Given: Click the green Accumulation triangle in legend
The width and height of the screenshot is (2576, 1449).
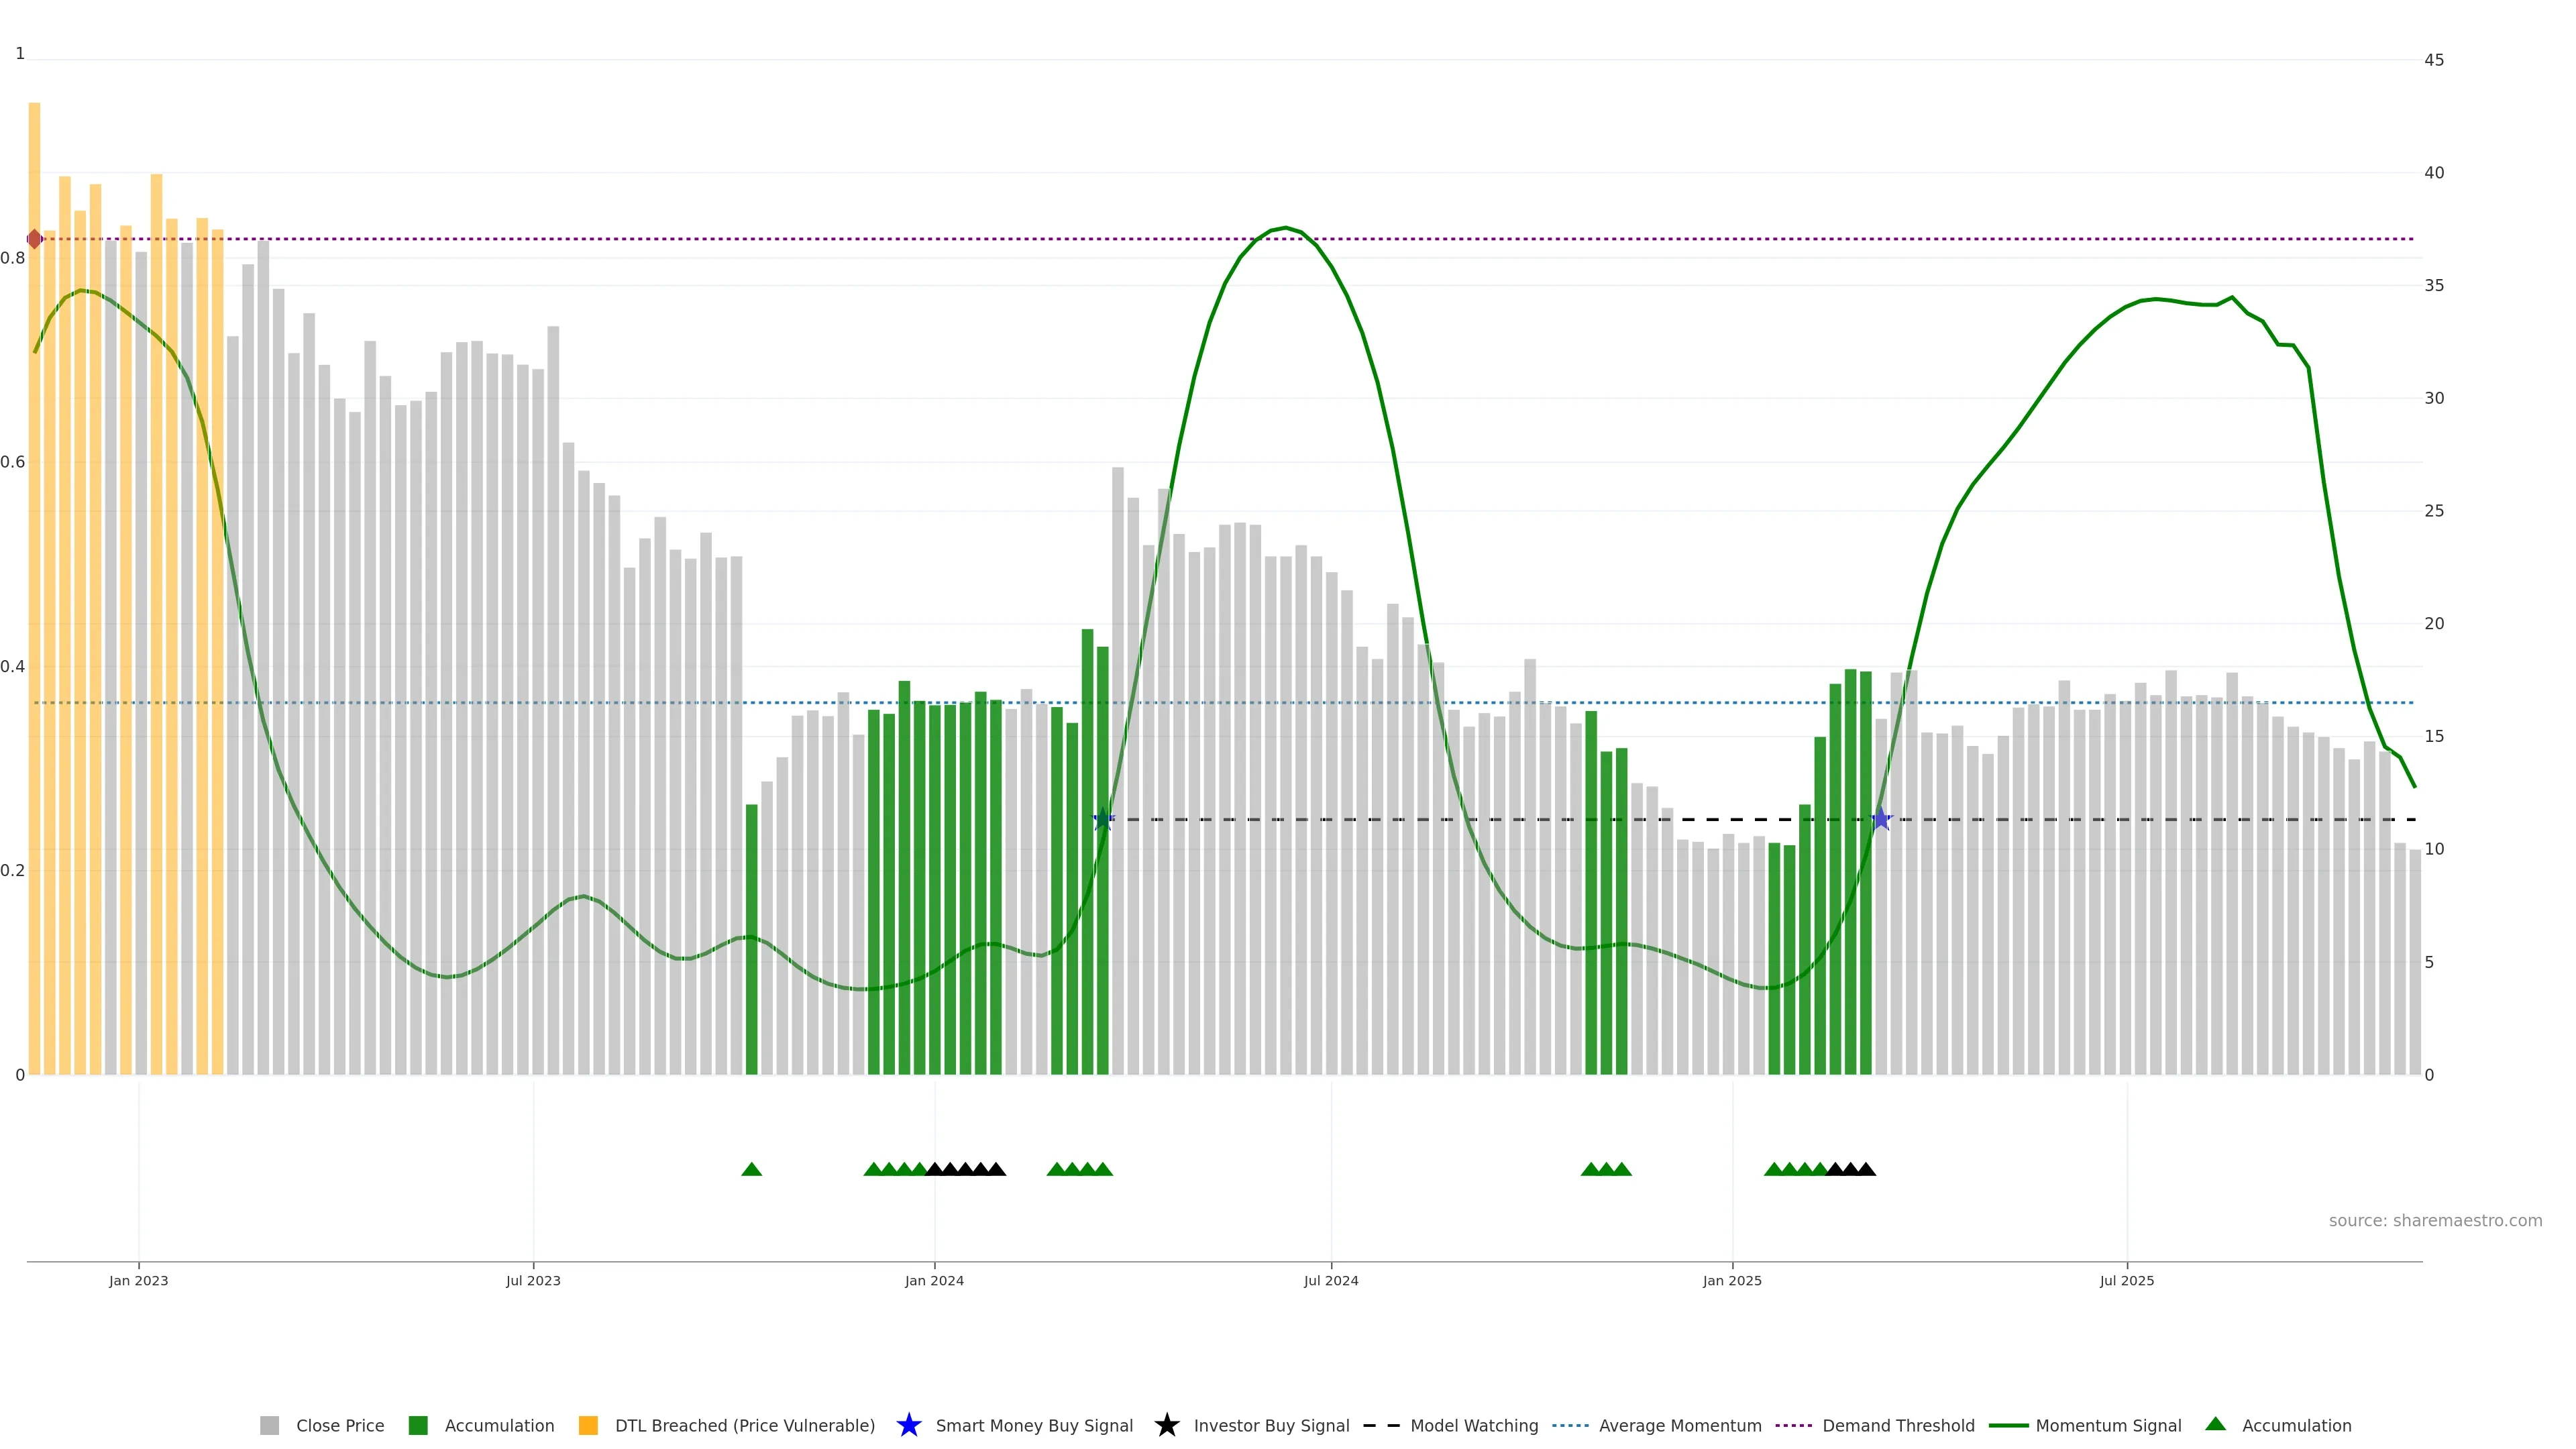Looking at the screenshot, I should coord(2215,1424).
